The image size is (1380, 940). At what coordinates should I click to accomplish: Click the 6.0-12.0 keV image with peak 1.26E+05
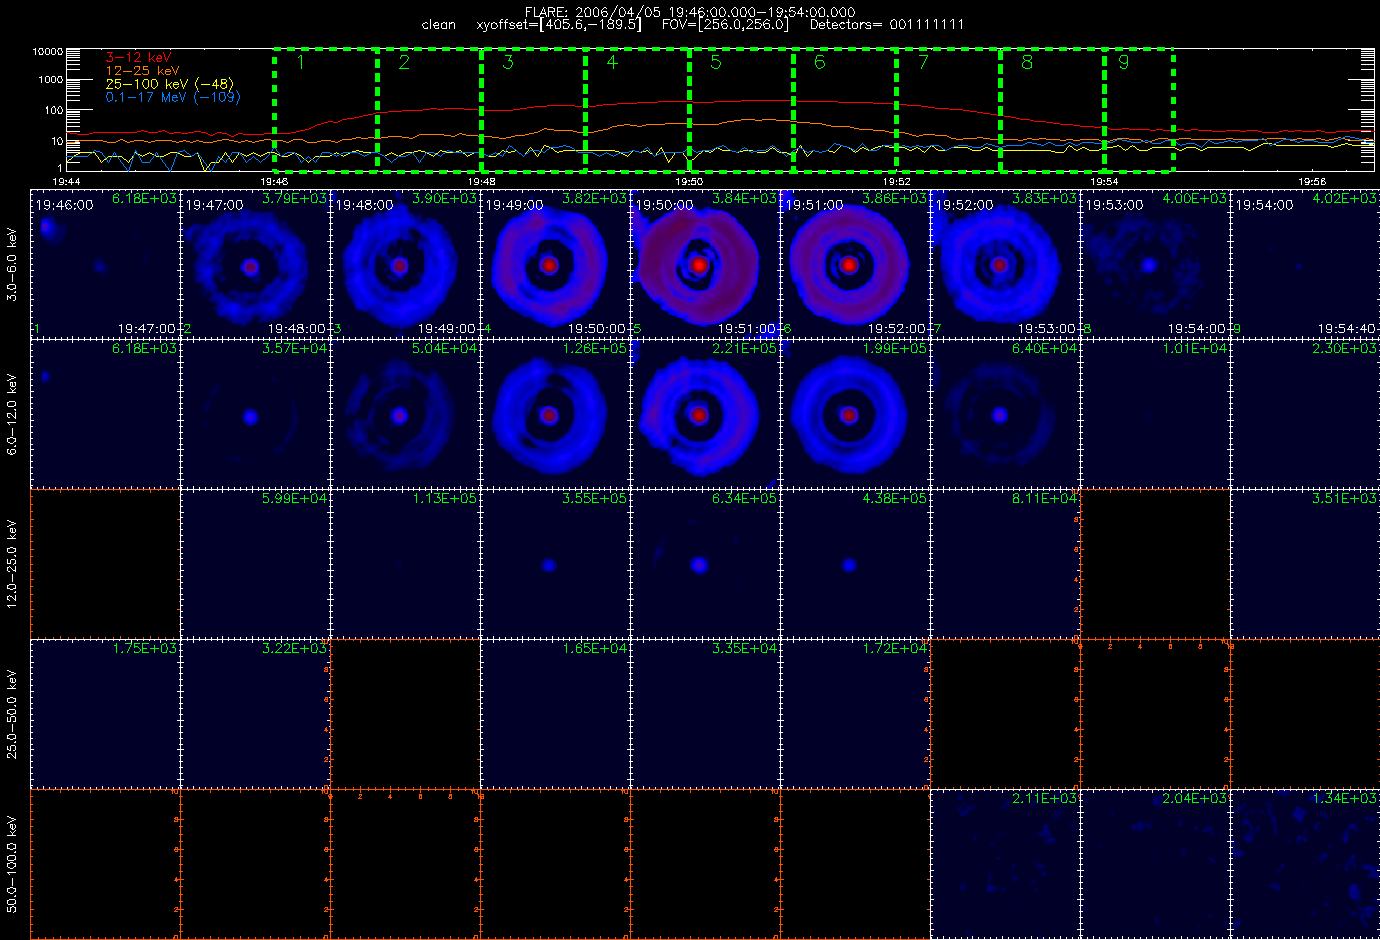555,414
